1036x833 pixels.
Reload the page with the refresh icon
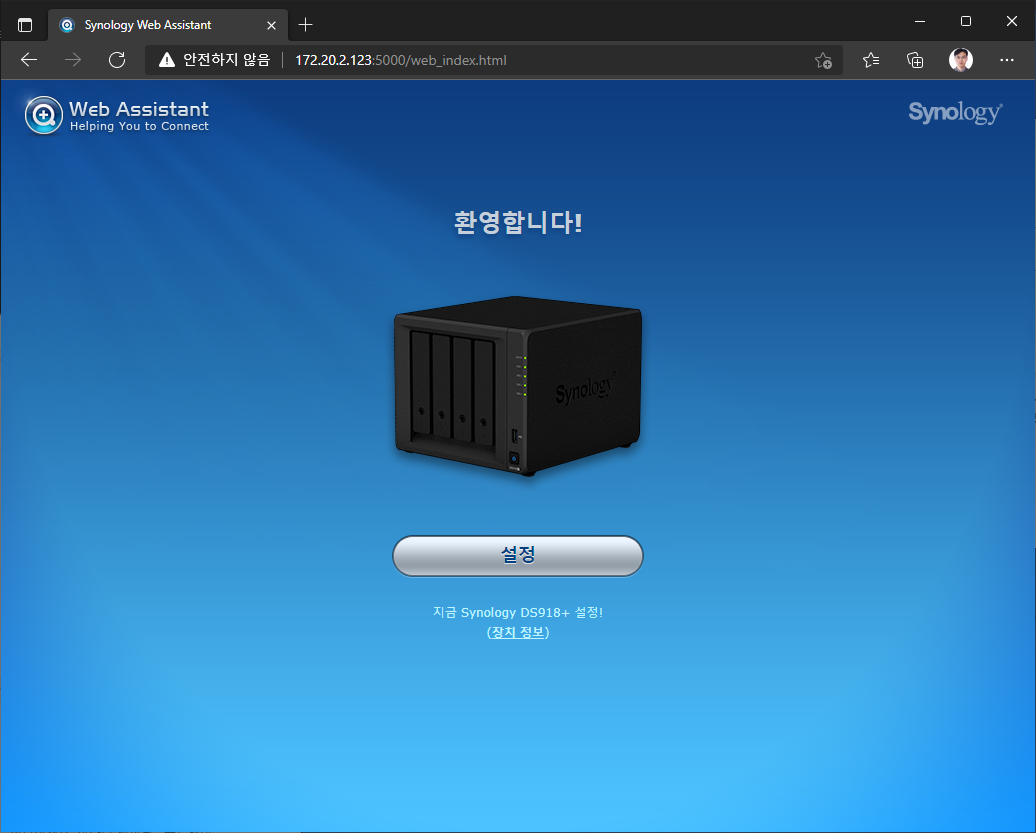[117, 60]
